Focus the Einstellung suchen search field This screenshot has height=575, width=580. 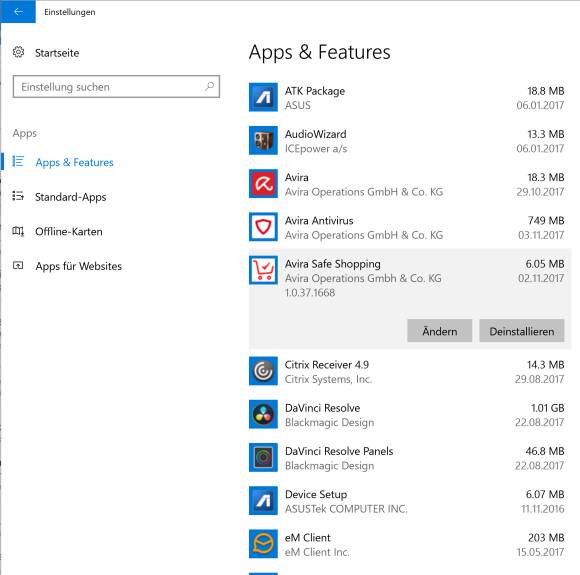click(x=116, y=87)
